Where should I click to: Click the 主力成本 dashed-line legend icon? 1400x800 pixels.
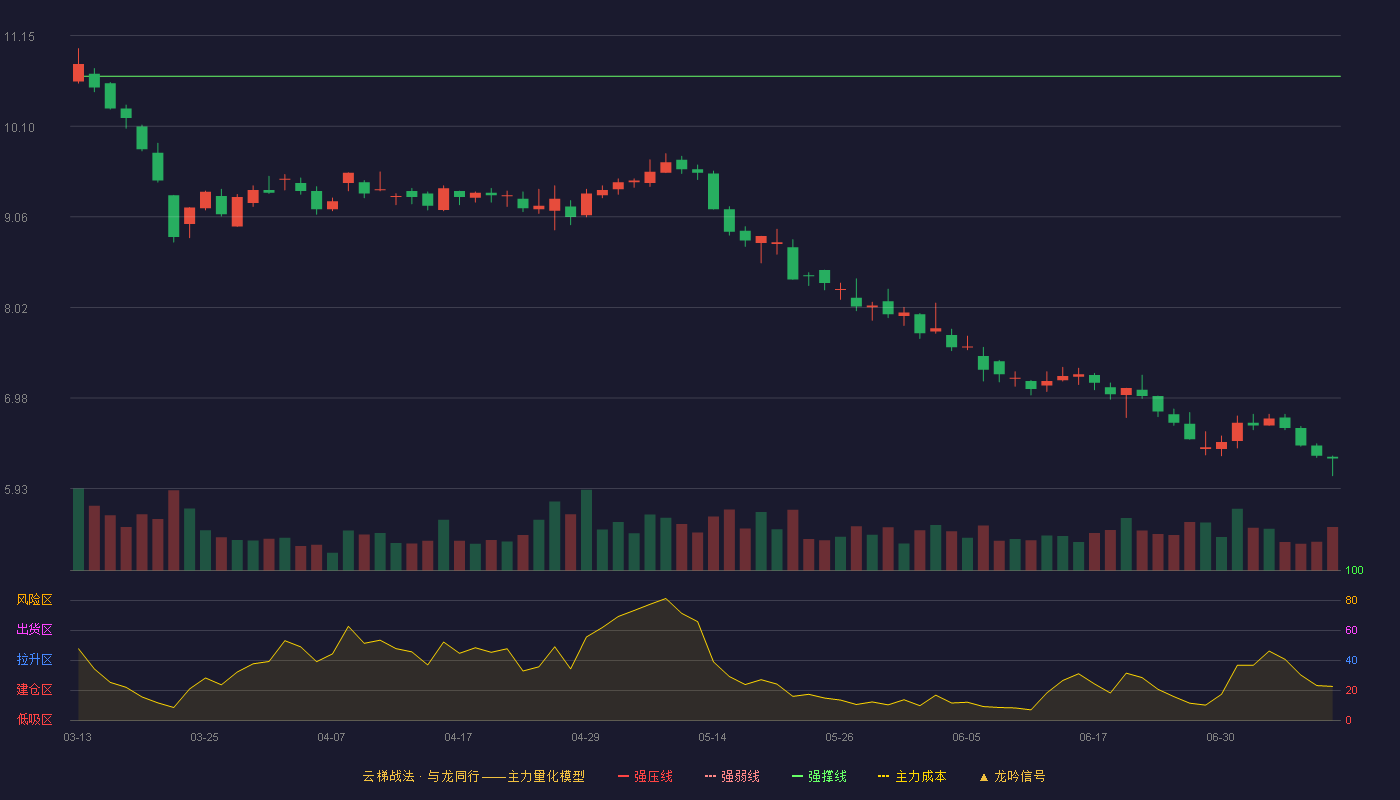pyautogui.click(x=883, y=776)
